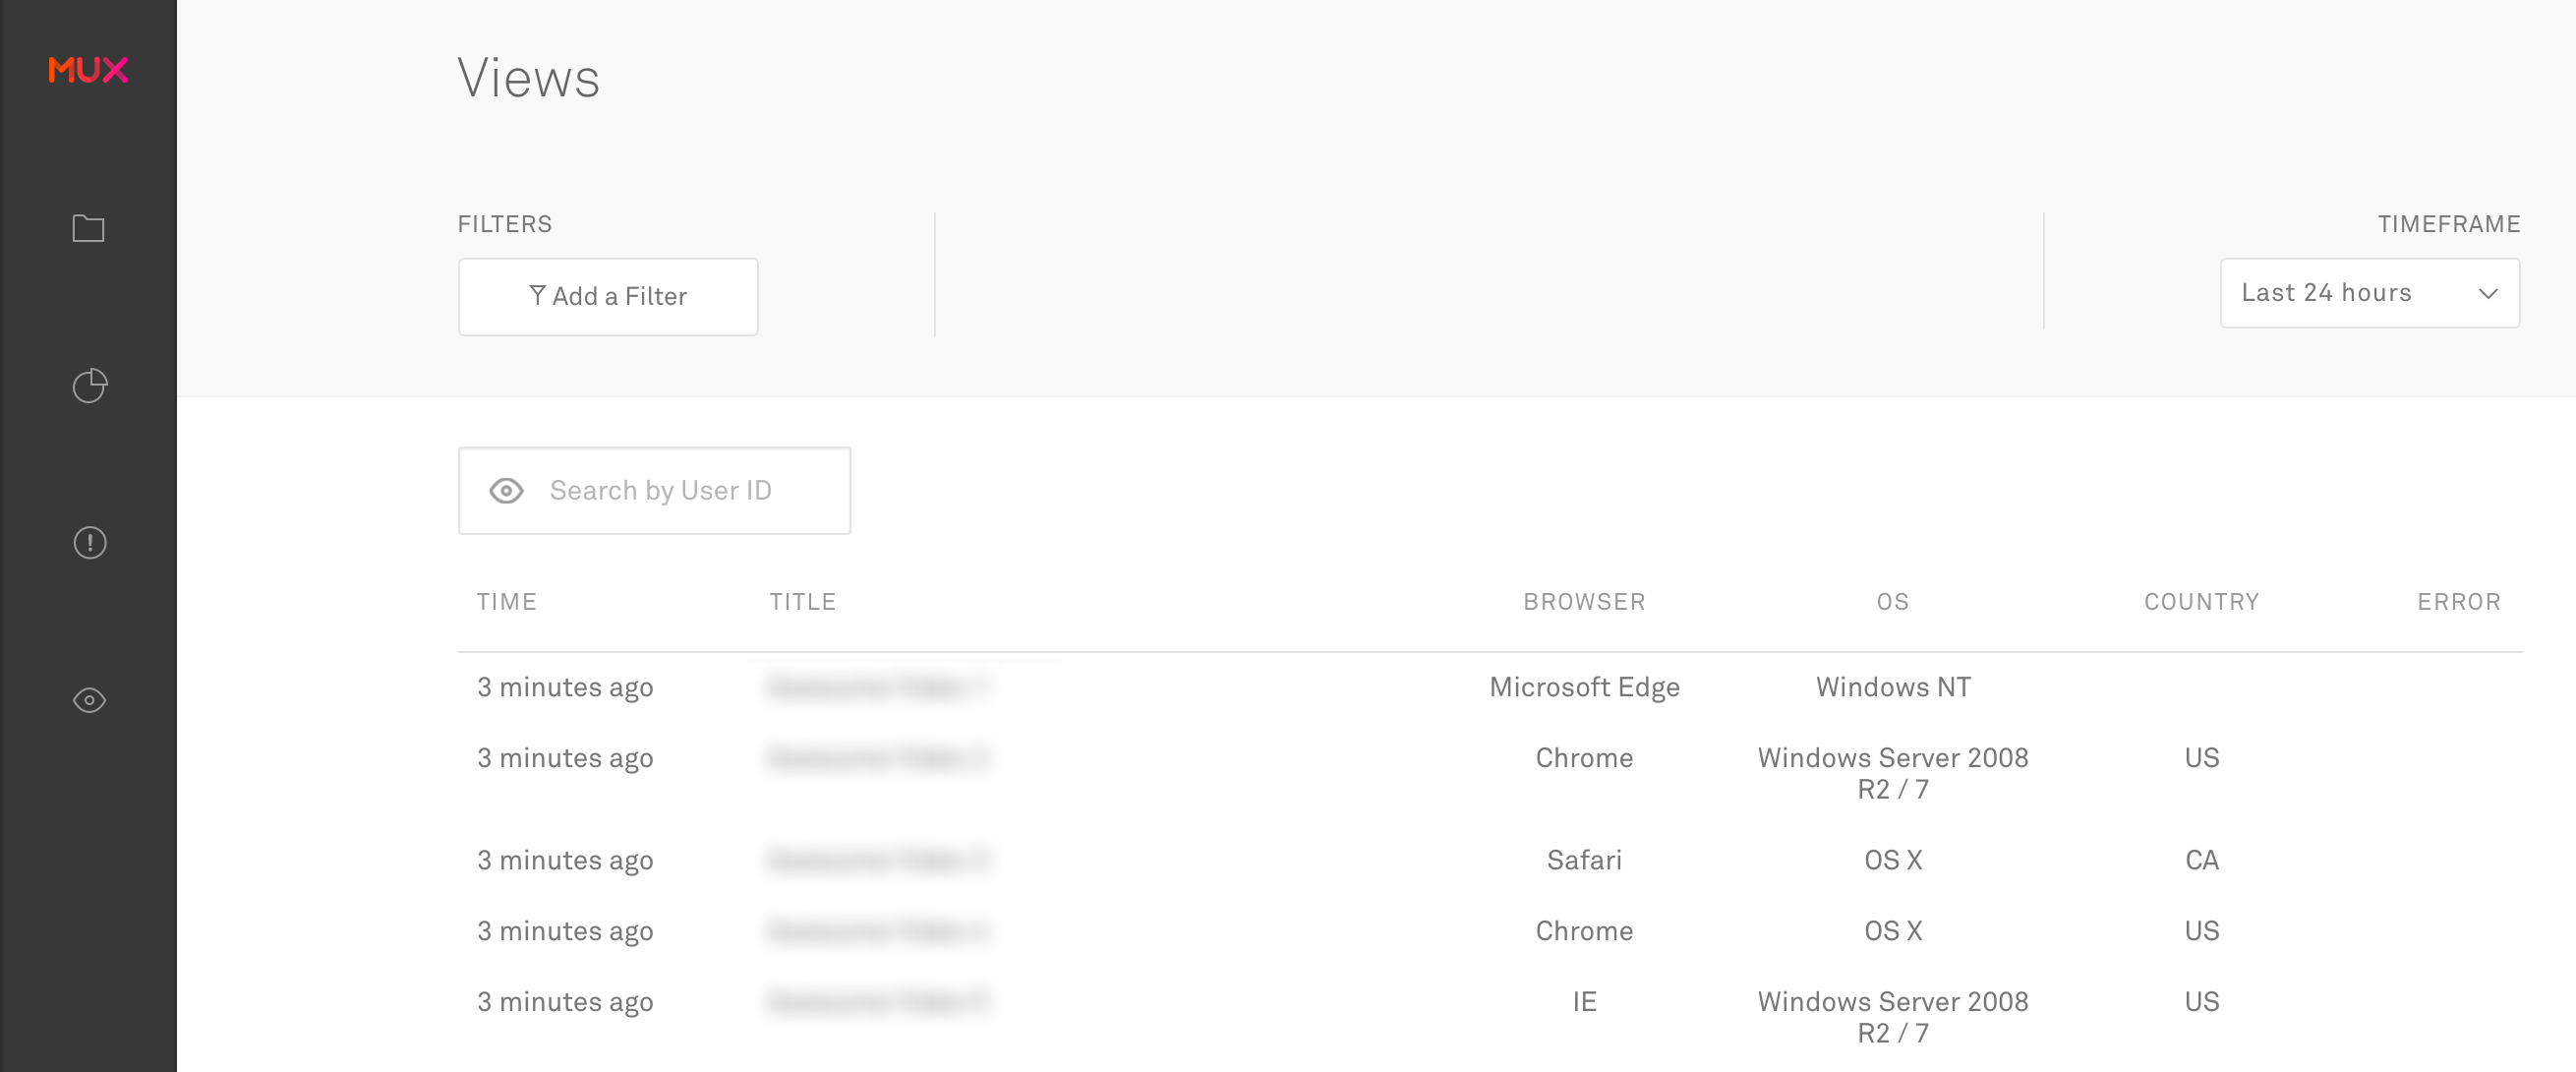This screenshot has width=2576, height=1072.
Task: Sort by the TIME column header
Action: [x=506, y=602]
